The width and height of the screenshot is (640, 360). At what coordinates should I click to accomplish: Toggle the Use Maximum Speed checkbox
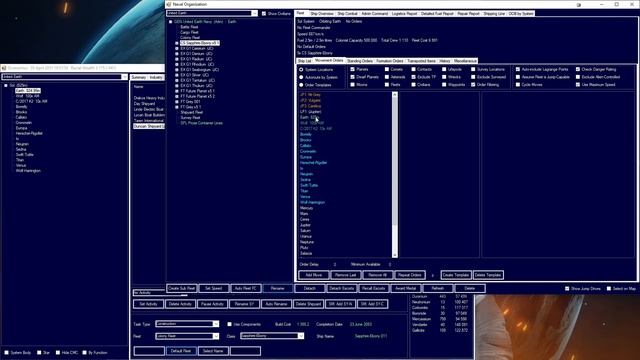click(578, 84)
